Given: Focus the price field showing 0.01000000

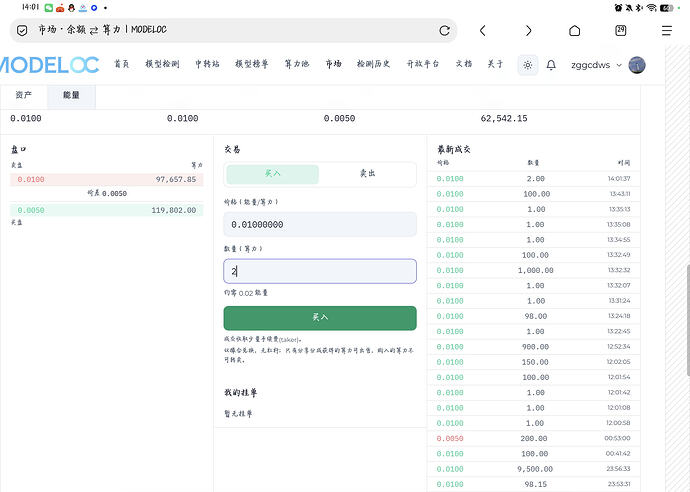Looking at the screenshot, I should pyautogui.click(x=320, y=224).
